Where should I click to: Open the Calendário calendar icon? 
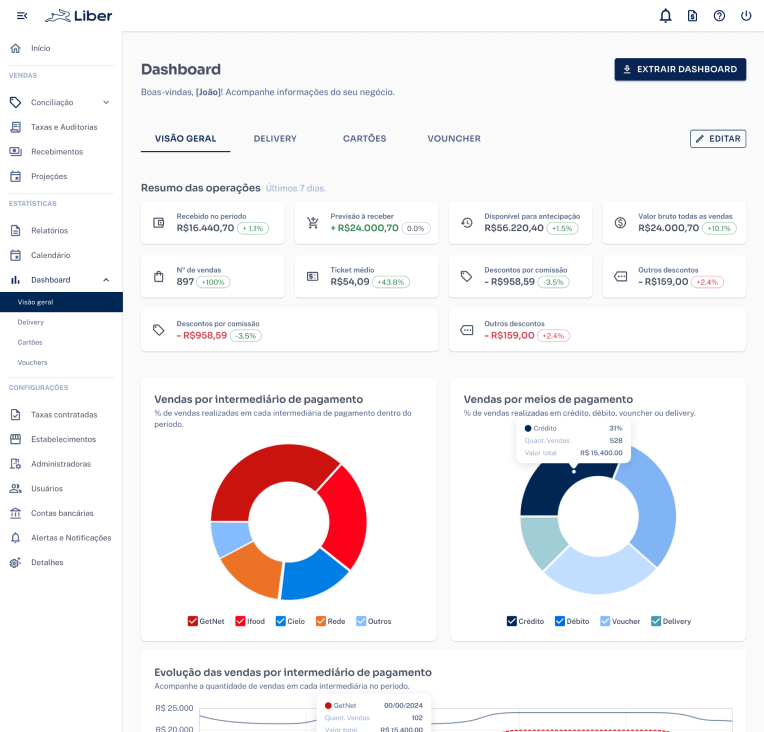(x=15, y=255)
